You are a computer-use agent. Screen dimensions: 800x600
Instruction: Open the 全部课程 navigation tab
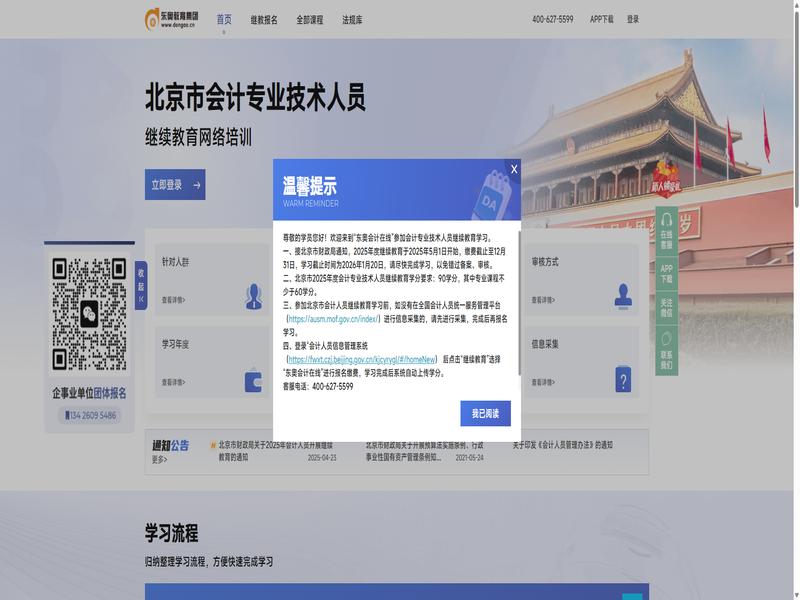310,19
